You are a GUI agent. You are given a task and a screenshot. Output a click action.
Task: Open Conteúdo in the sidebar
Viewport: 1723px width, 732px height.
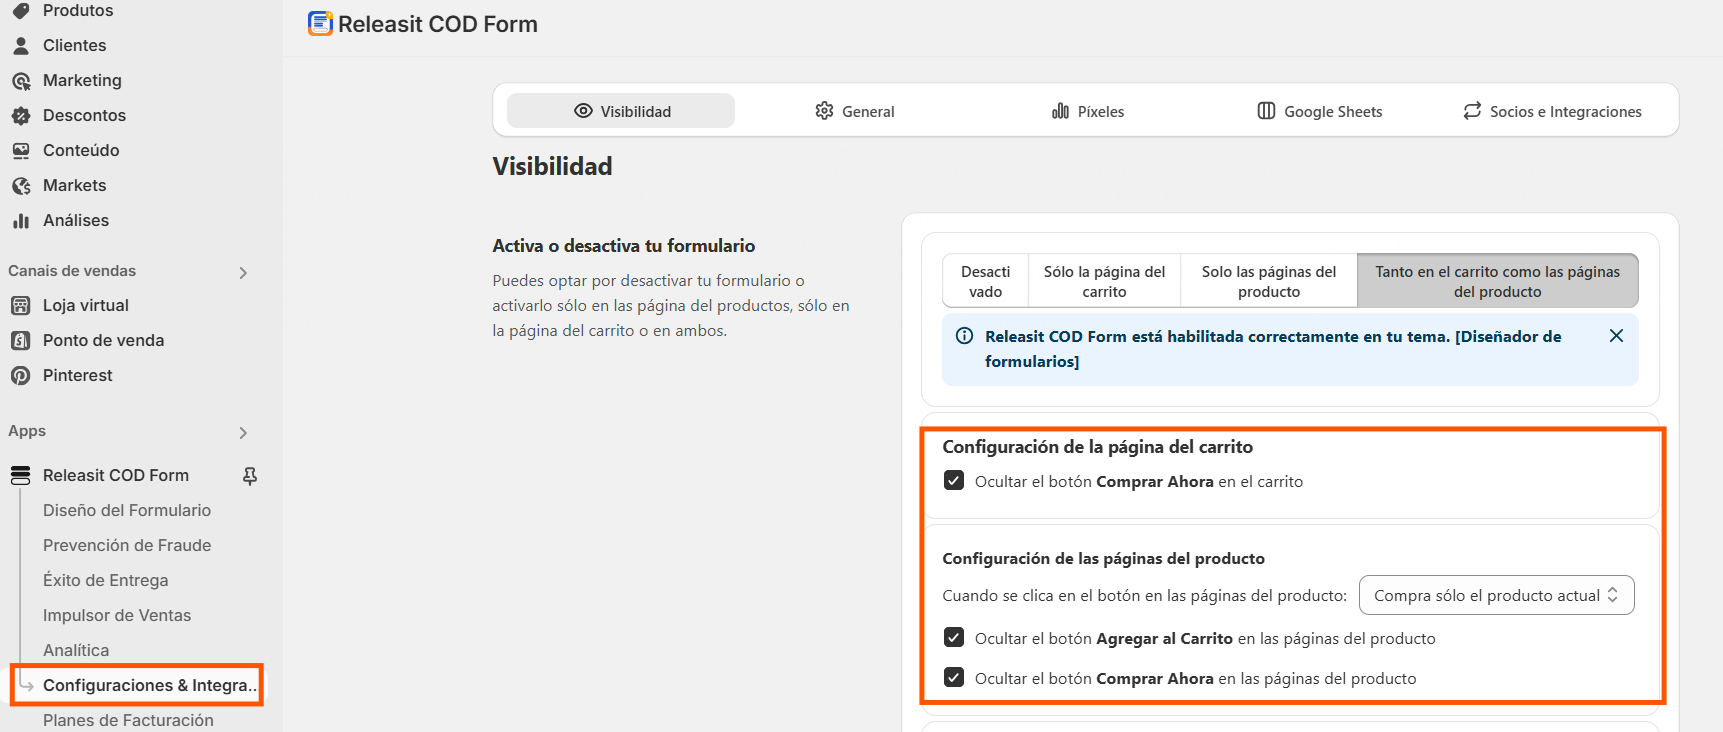[x=81, y=150]
